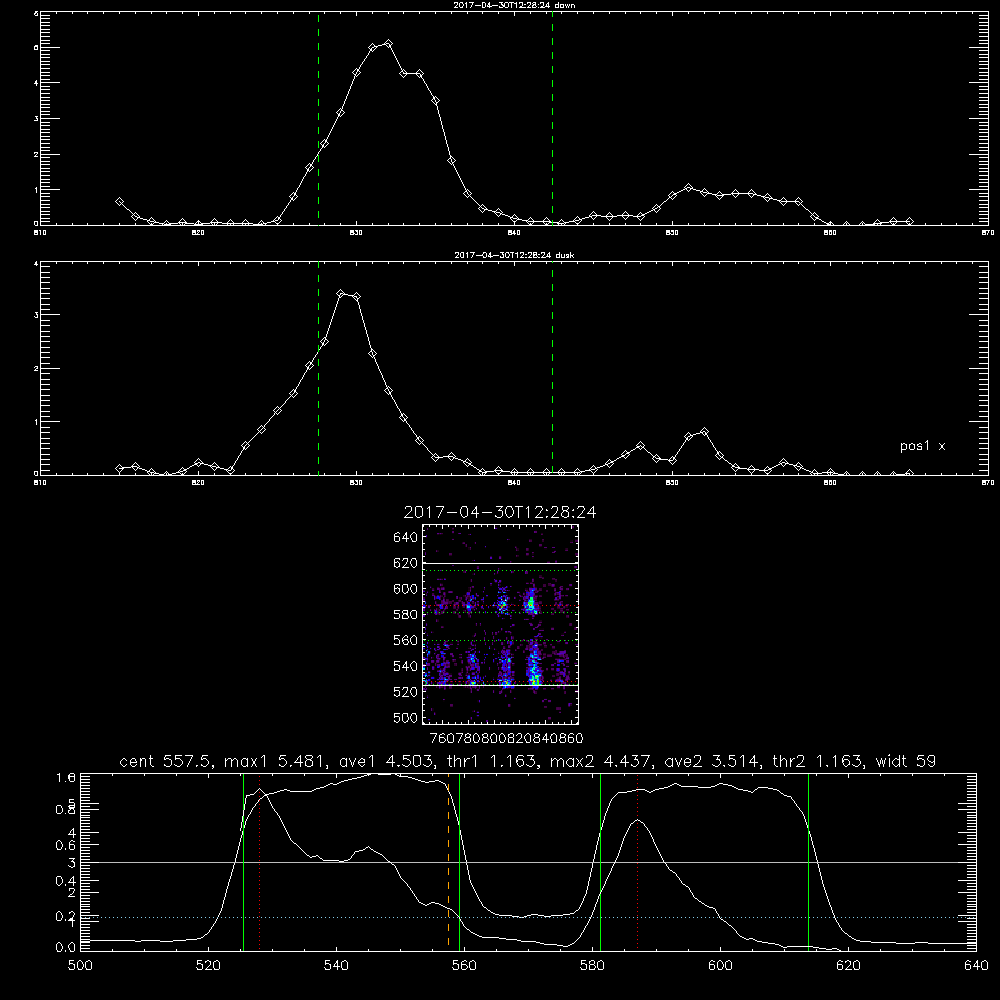Click dusk plot x-axis label 870
The width and height of the screenshot is (1000, 1000).
click(987, 483)
